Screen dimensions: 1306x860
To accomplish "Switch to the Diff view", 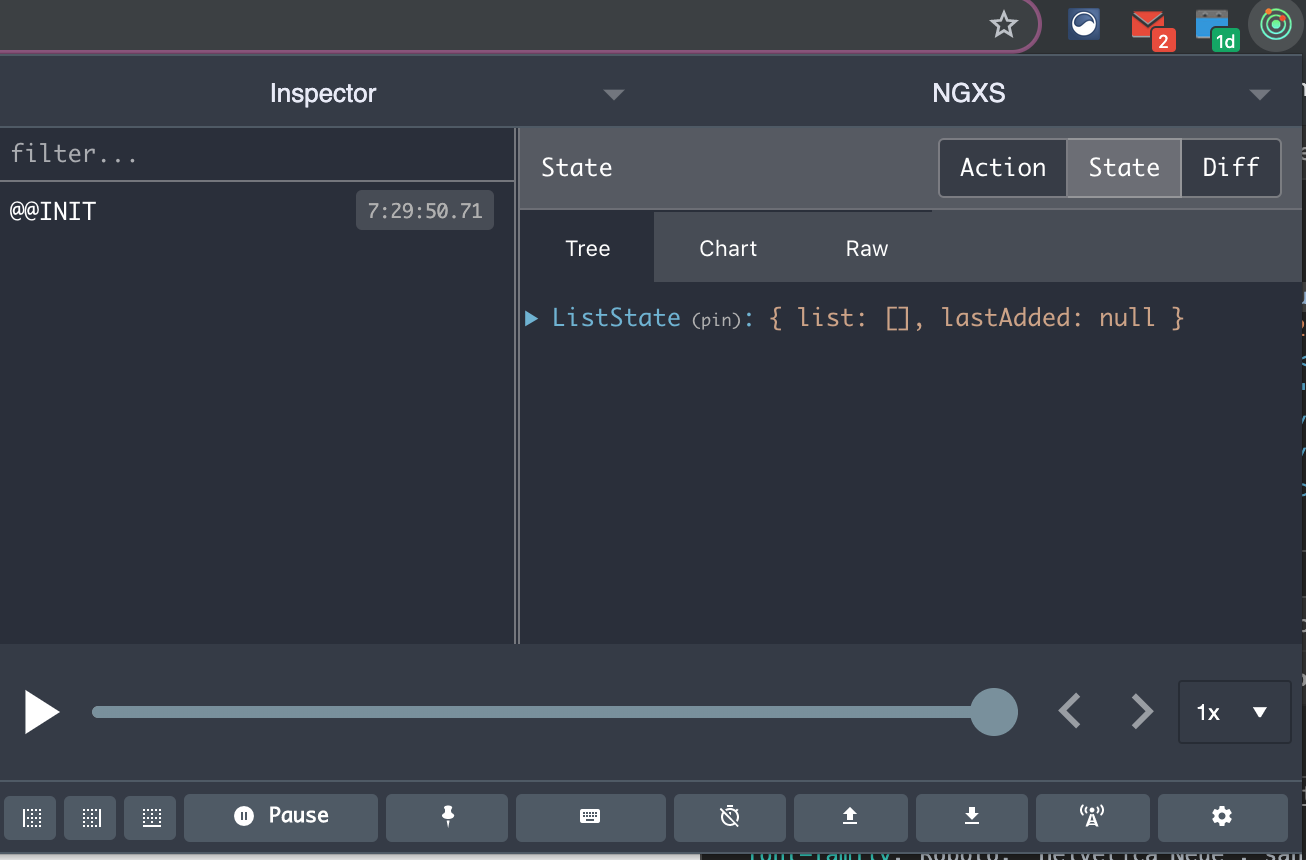I will pyautogui.click(x=1231, y=168).
